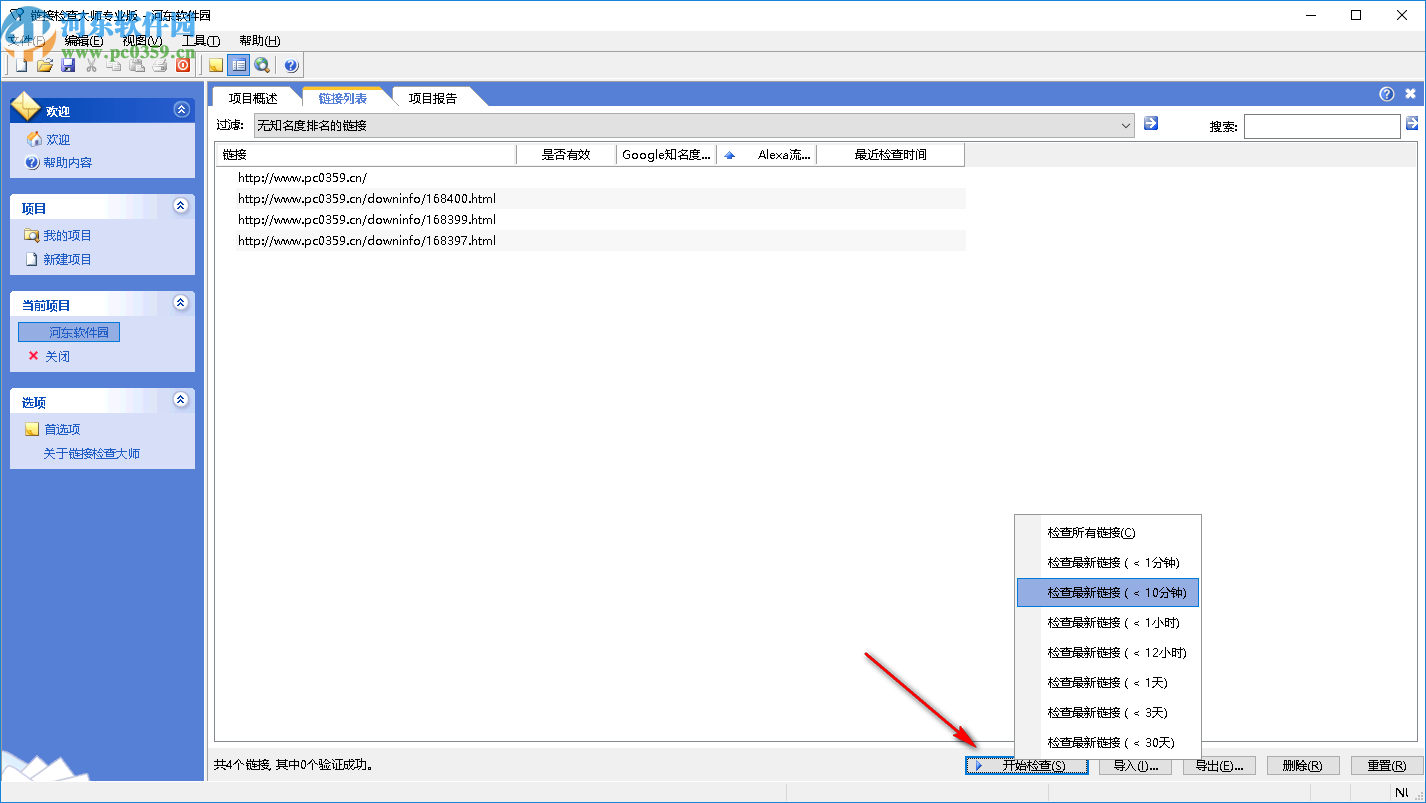
Task: Choose 检查最新链接 (< 1天) option
Action: 1108,683
